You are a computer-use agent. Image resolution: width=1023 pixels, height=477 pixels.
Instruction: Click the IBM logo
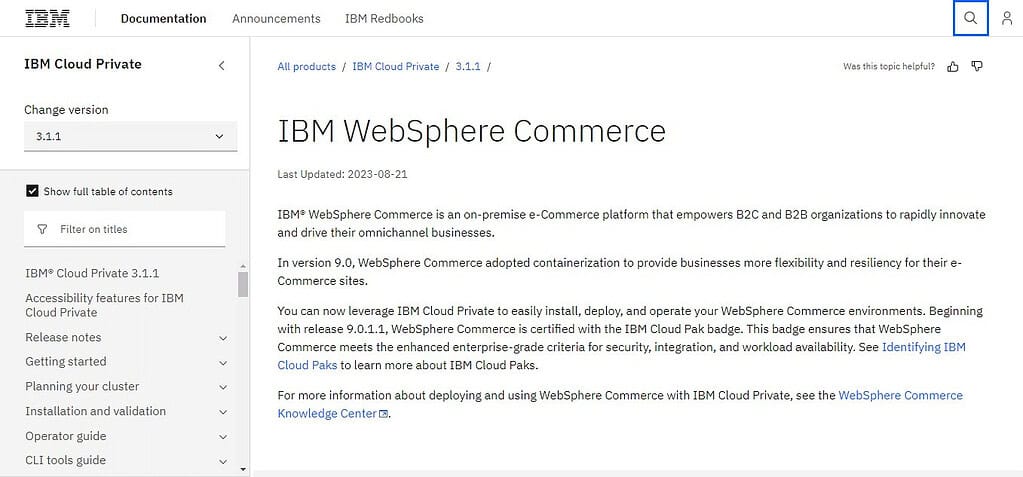pyautogui.click(x=48, y=18)
